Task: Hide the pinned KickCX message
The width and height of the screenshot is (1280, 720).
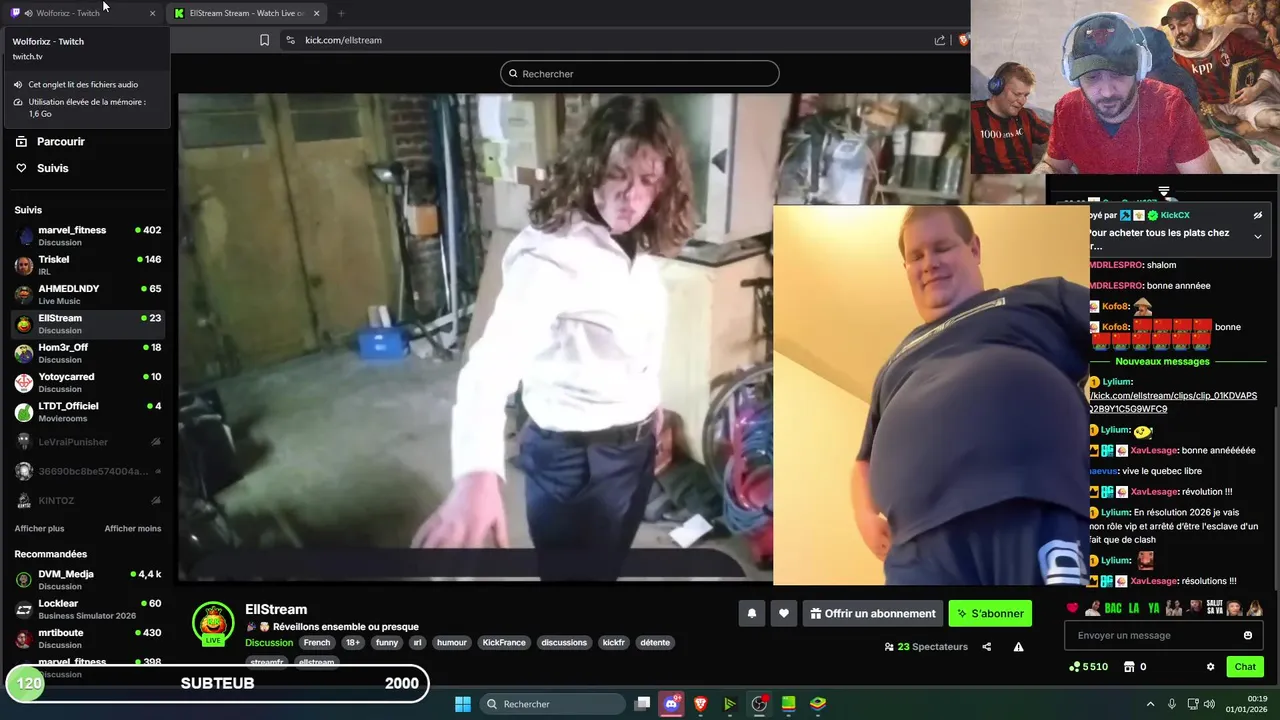Action: (x=1258, y=215)
